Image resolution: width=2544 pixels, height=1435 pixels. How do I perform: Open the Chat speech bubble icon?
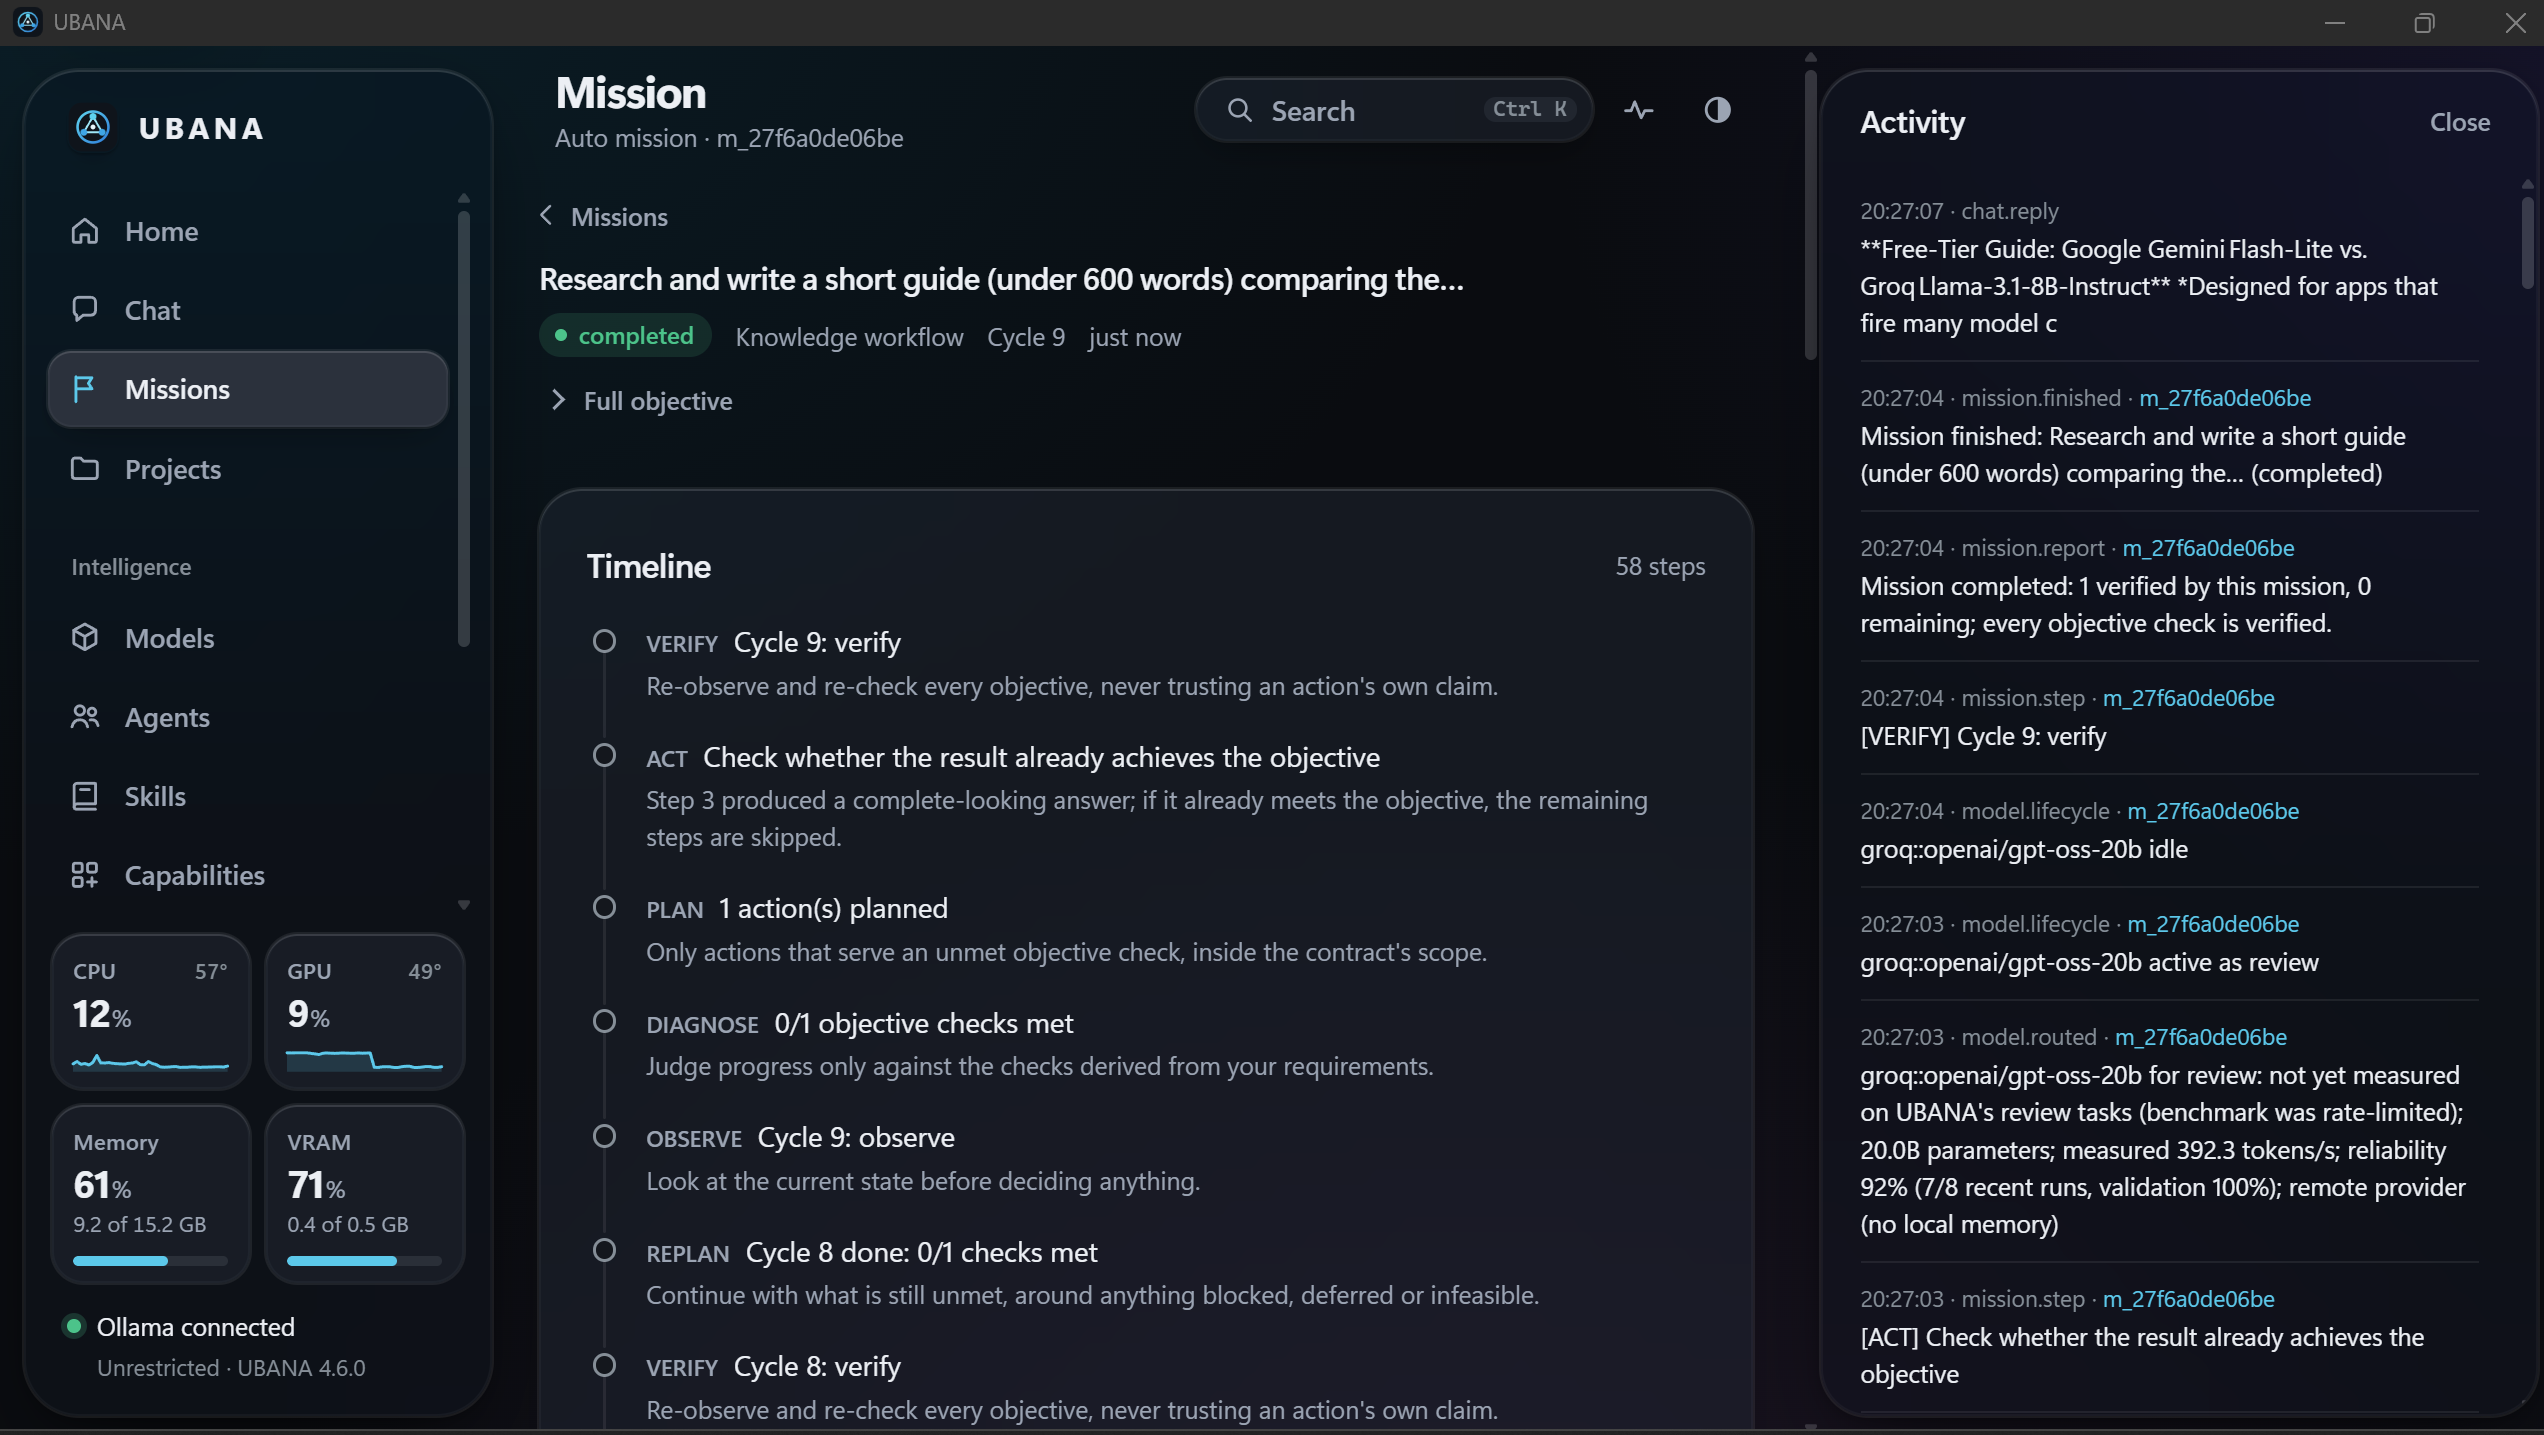click(x=85, y=309)
